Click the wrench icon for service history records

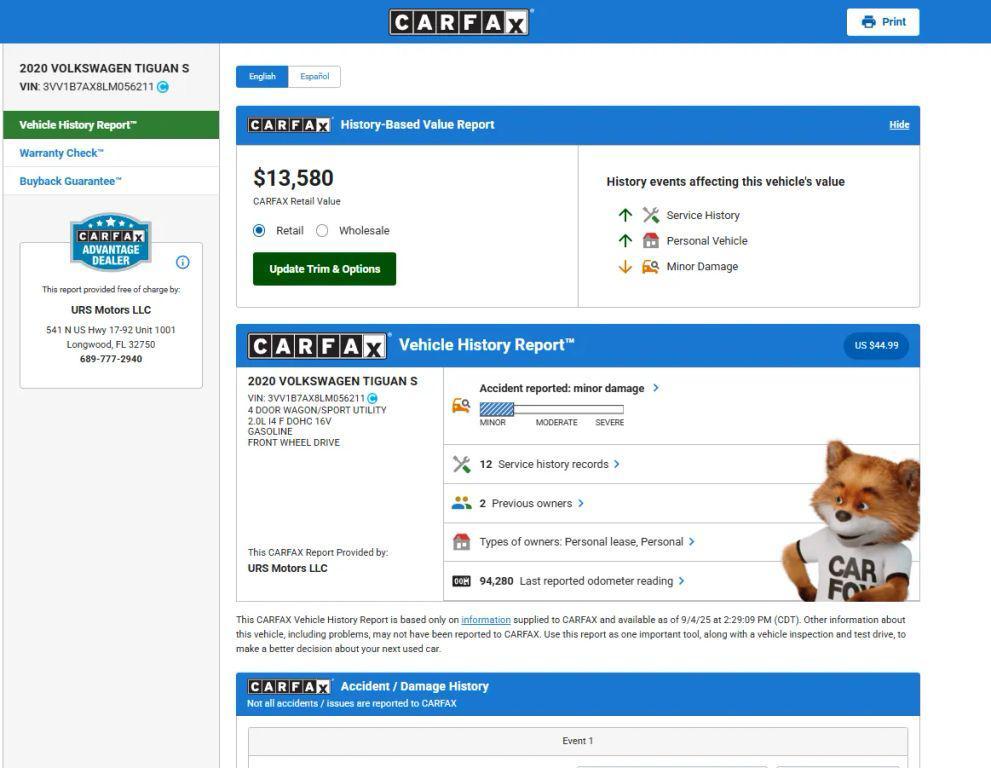click(461, 464)
